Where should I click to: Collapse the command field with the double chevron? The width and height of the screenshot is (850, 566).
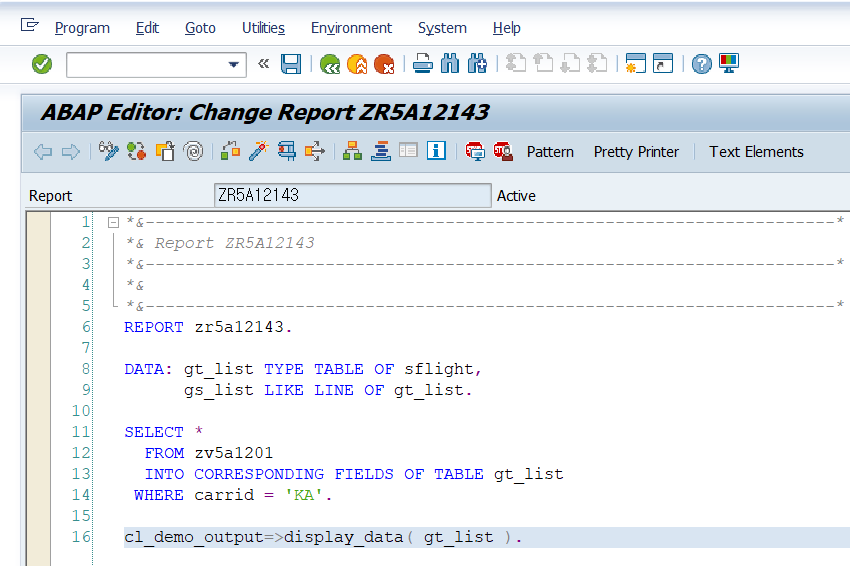[263, 64]
